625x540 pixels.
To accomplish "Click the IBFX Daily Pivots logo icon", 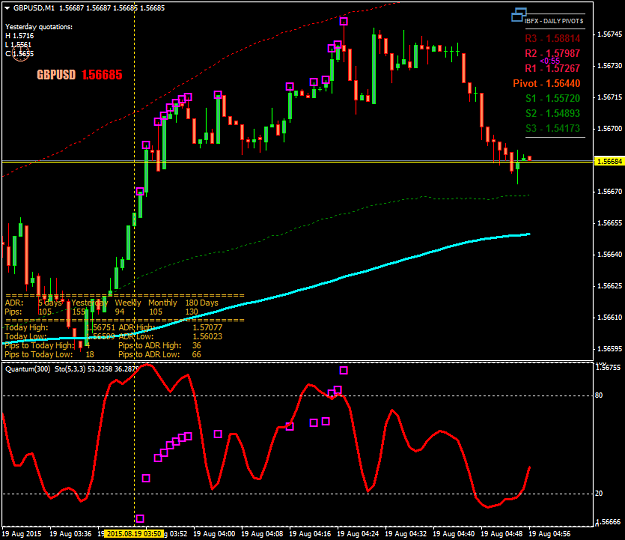I will tap(519, 15).
